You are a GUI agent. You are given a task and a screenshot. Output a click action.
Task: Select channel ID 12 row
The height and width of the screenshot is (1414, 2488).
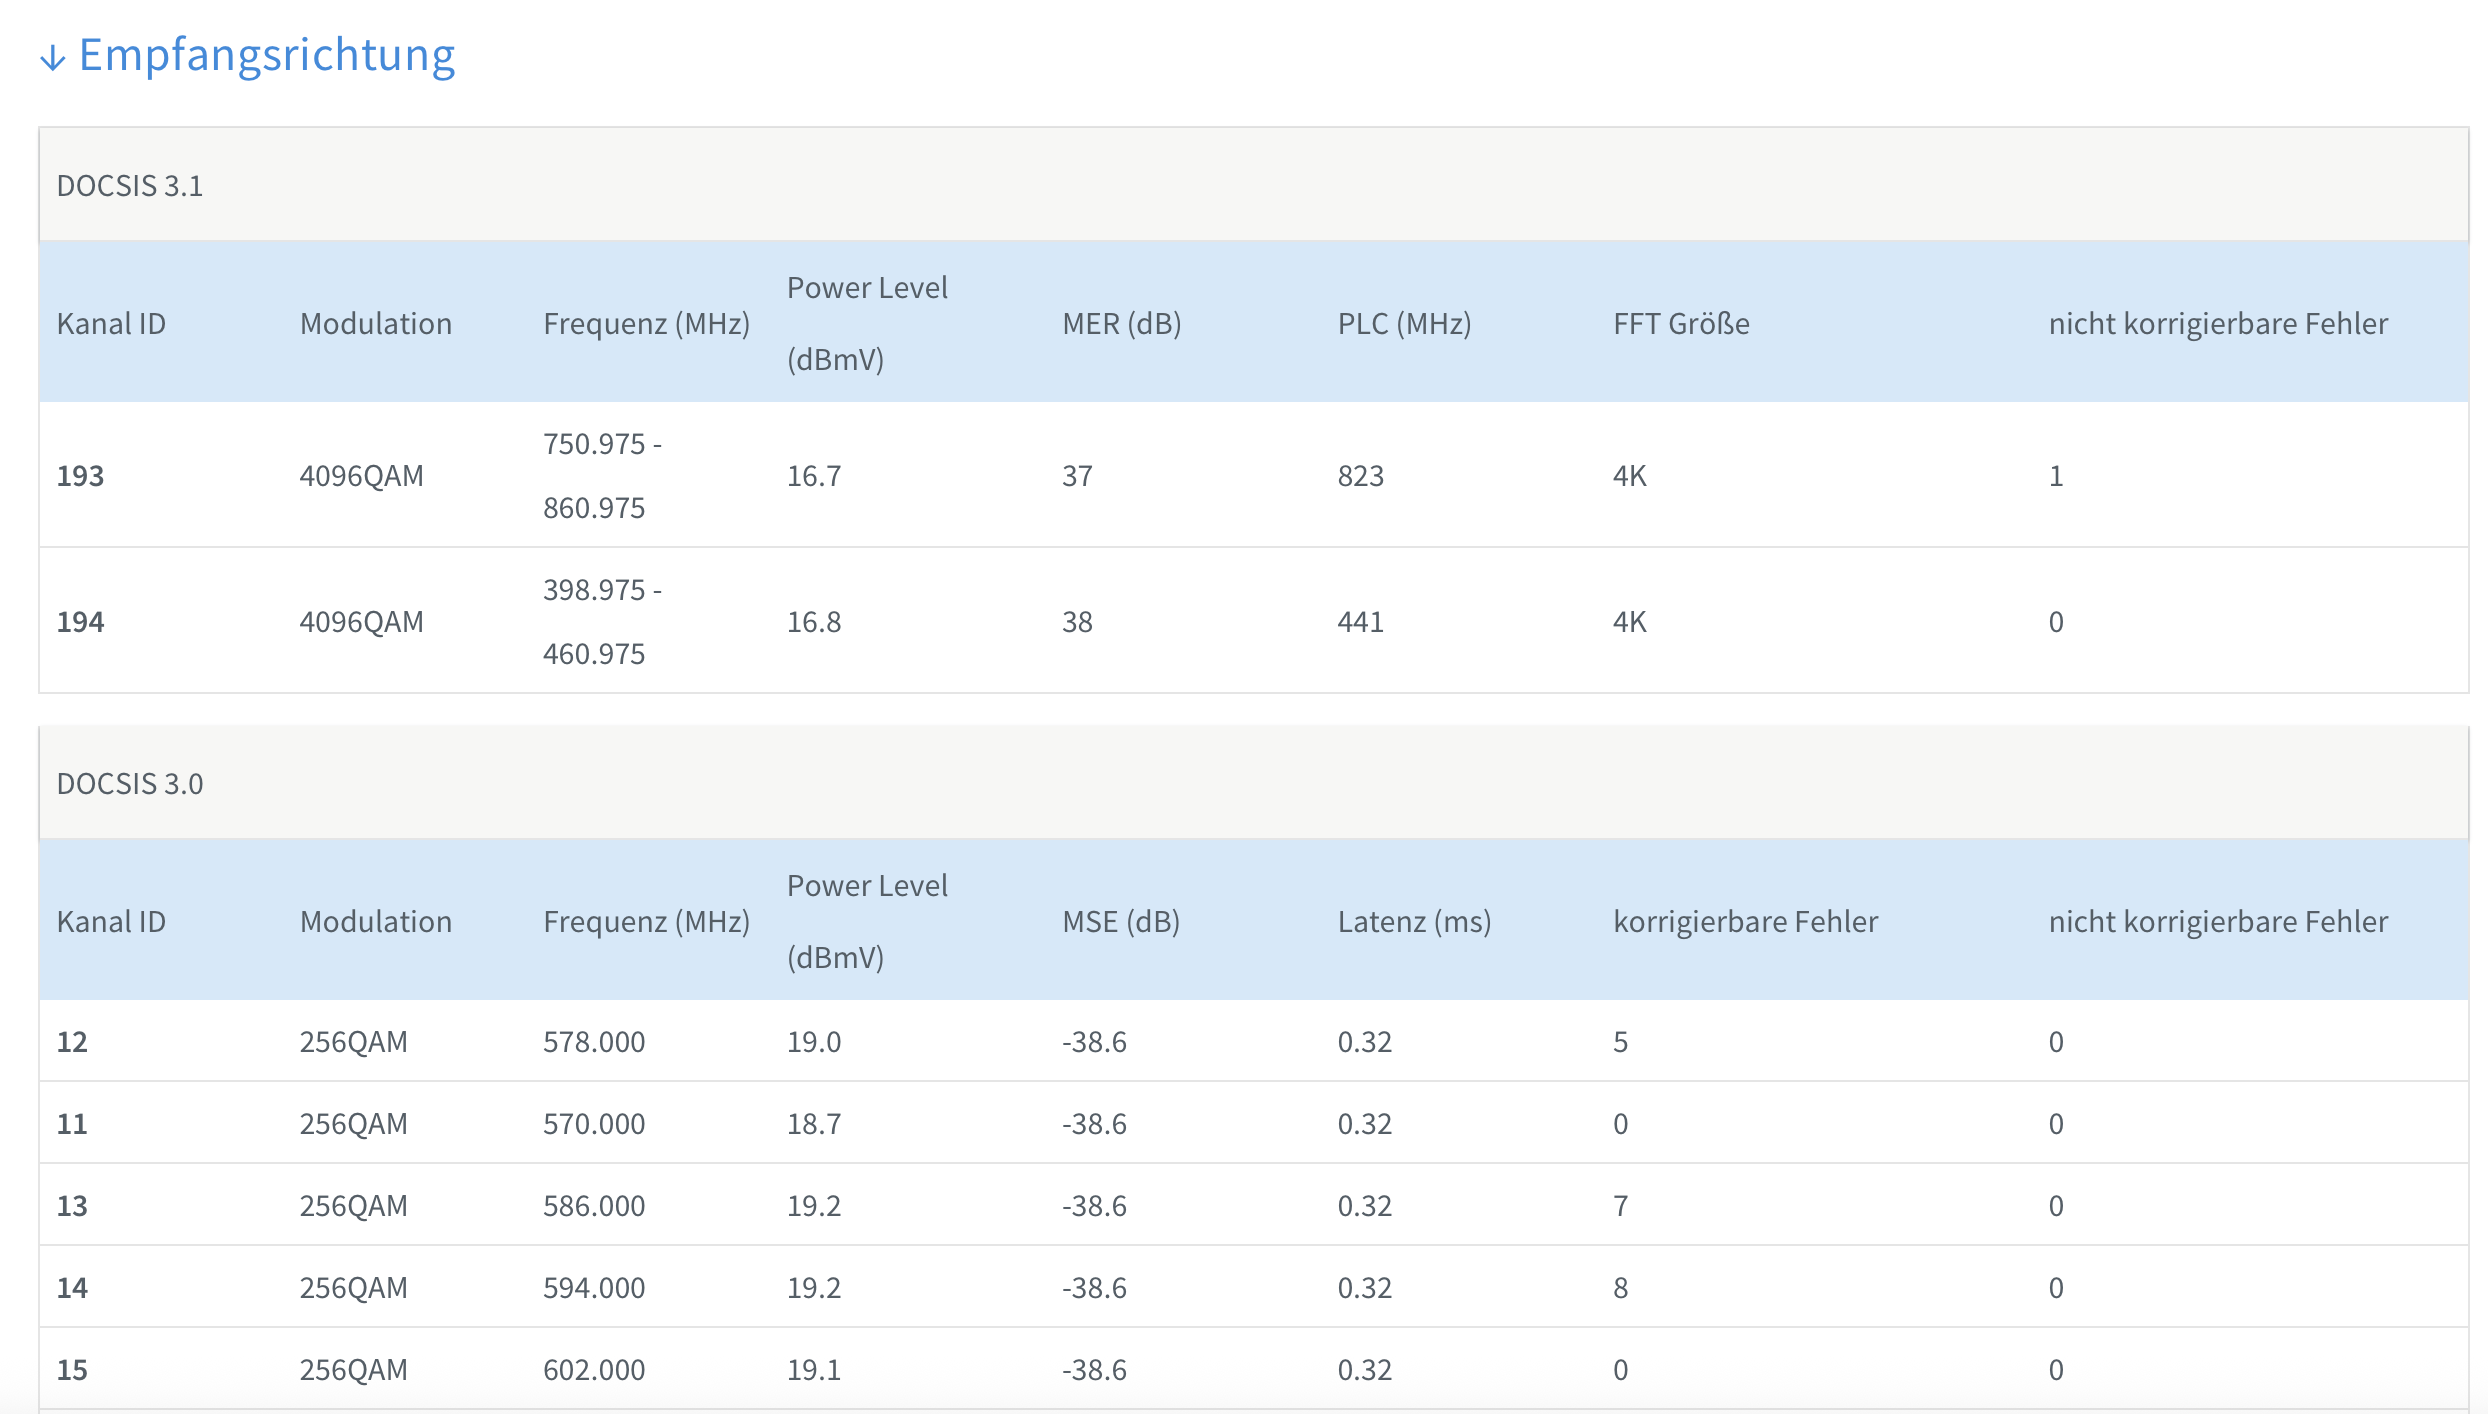click(72, 1042)
